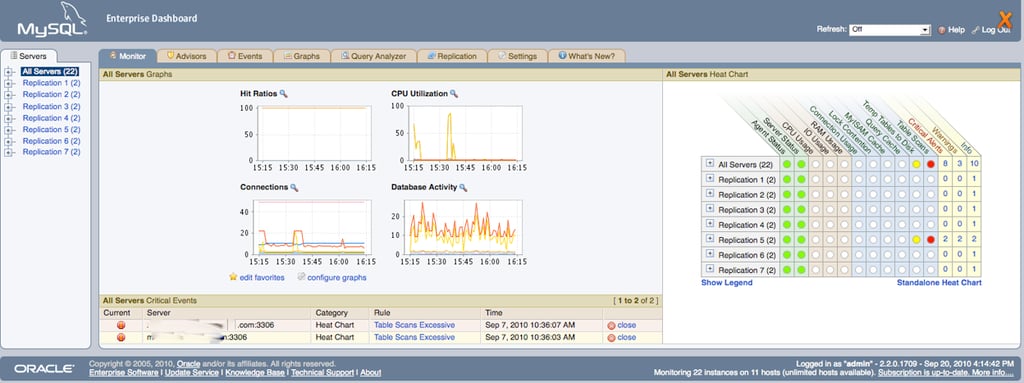Image resolution: width=1024 pixels, height=383 pixels.
Task: Expand the Replication 4 node in the sidebar tree
Action: pyautogui.click(x=9, y=118)
